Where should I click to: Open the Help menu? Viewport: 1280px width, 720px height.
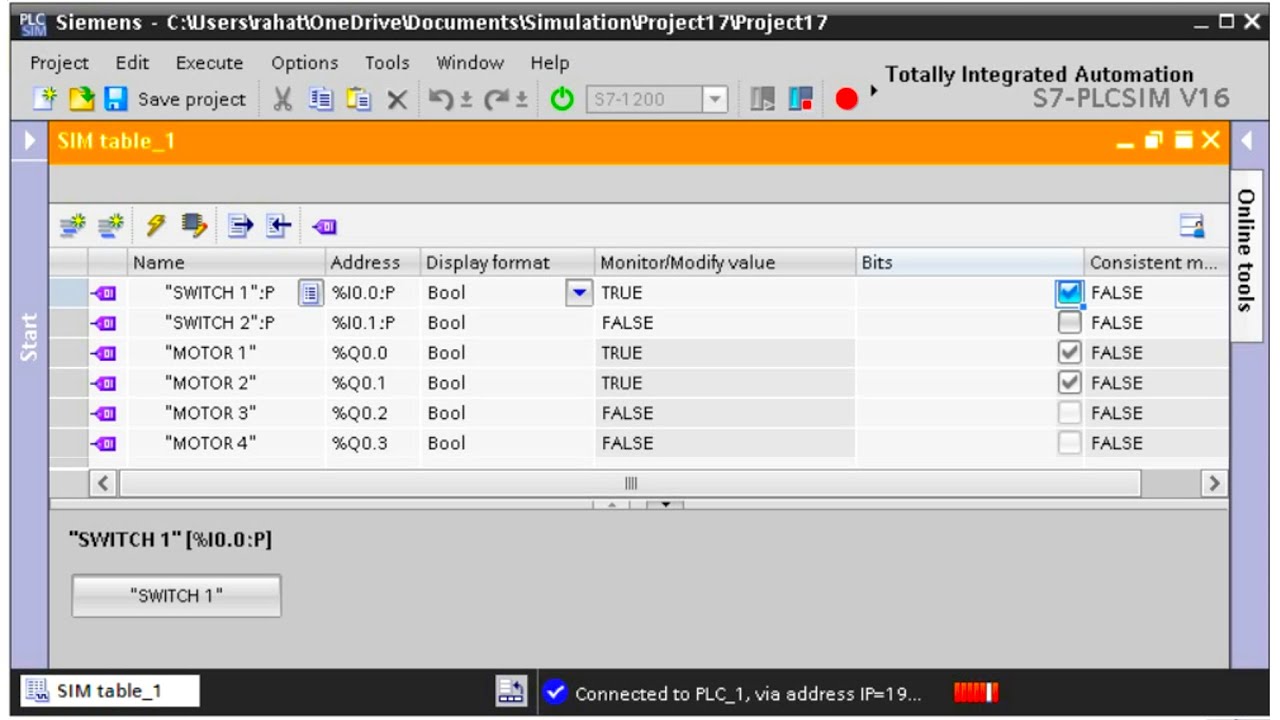pos(549,63)
